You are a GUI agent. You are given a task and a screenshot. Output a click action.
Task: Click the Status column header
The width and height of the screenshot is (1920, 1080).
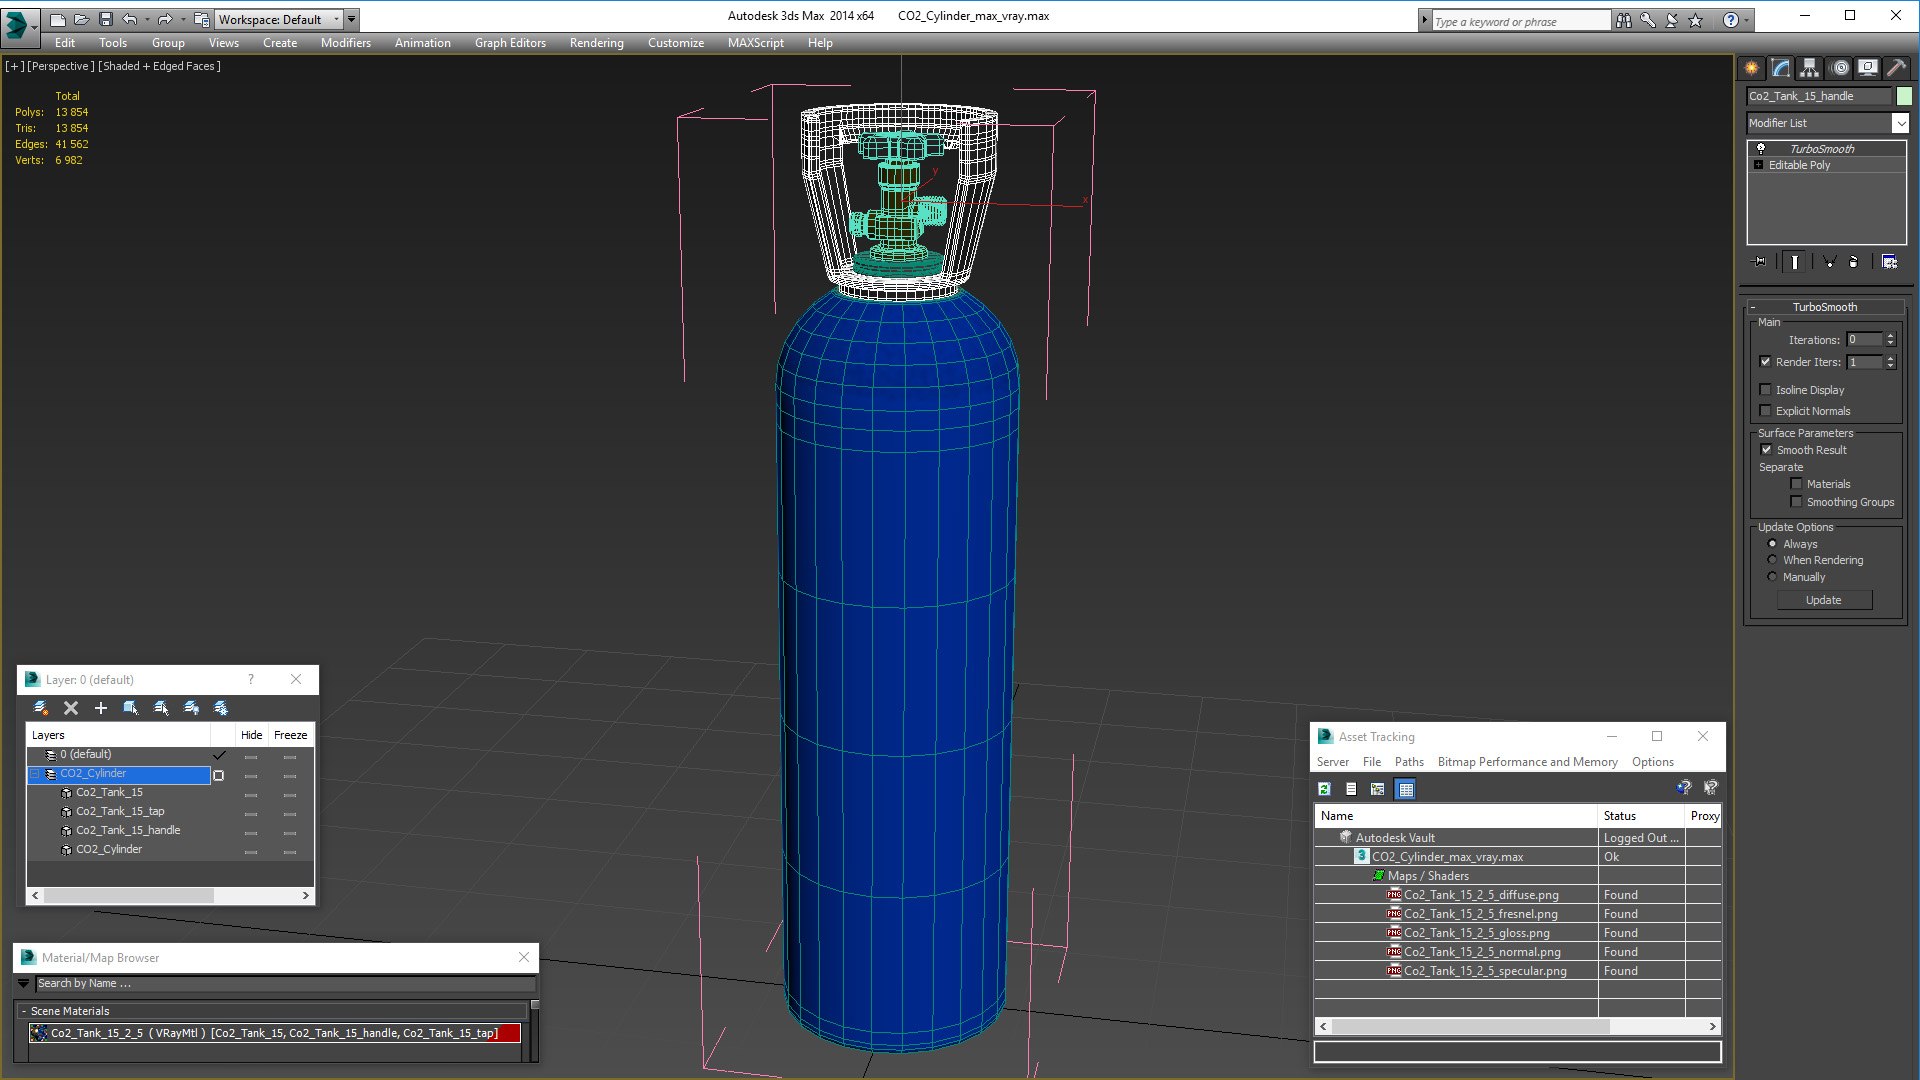(x=1641, y=816)
